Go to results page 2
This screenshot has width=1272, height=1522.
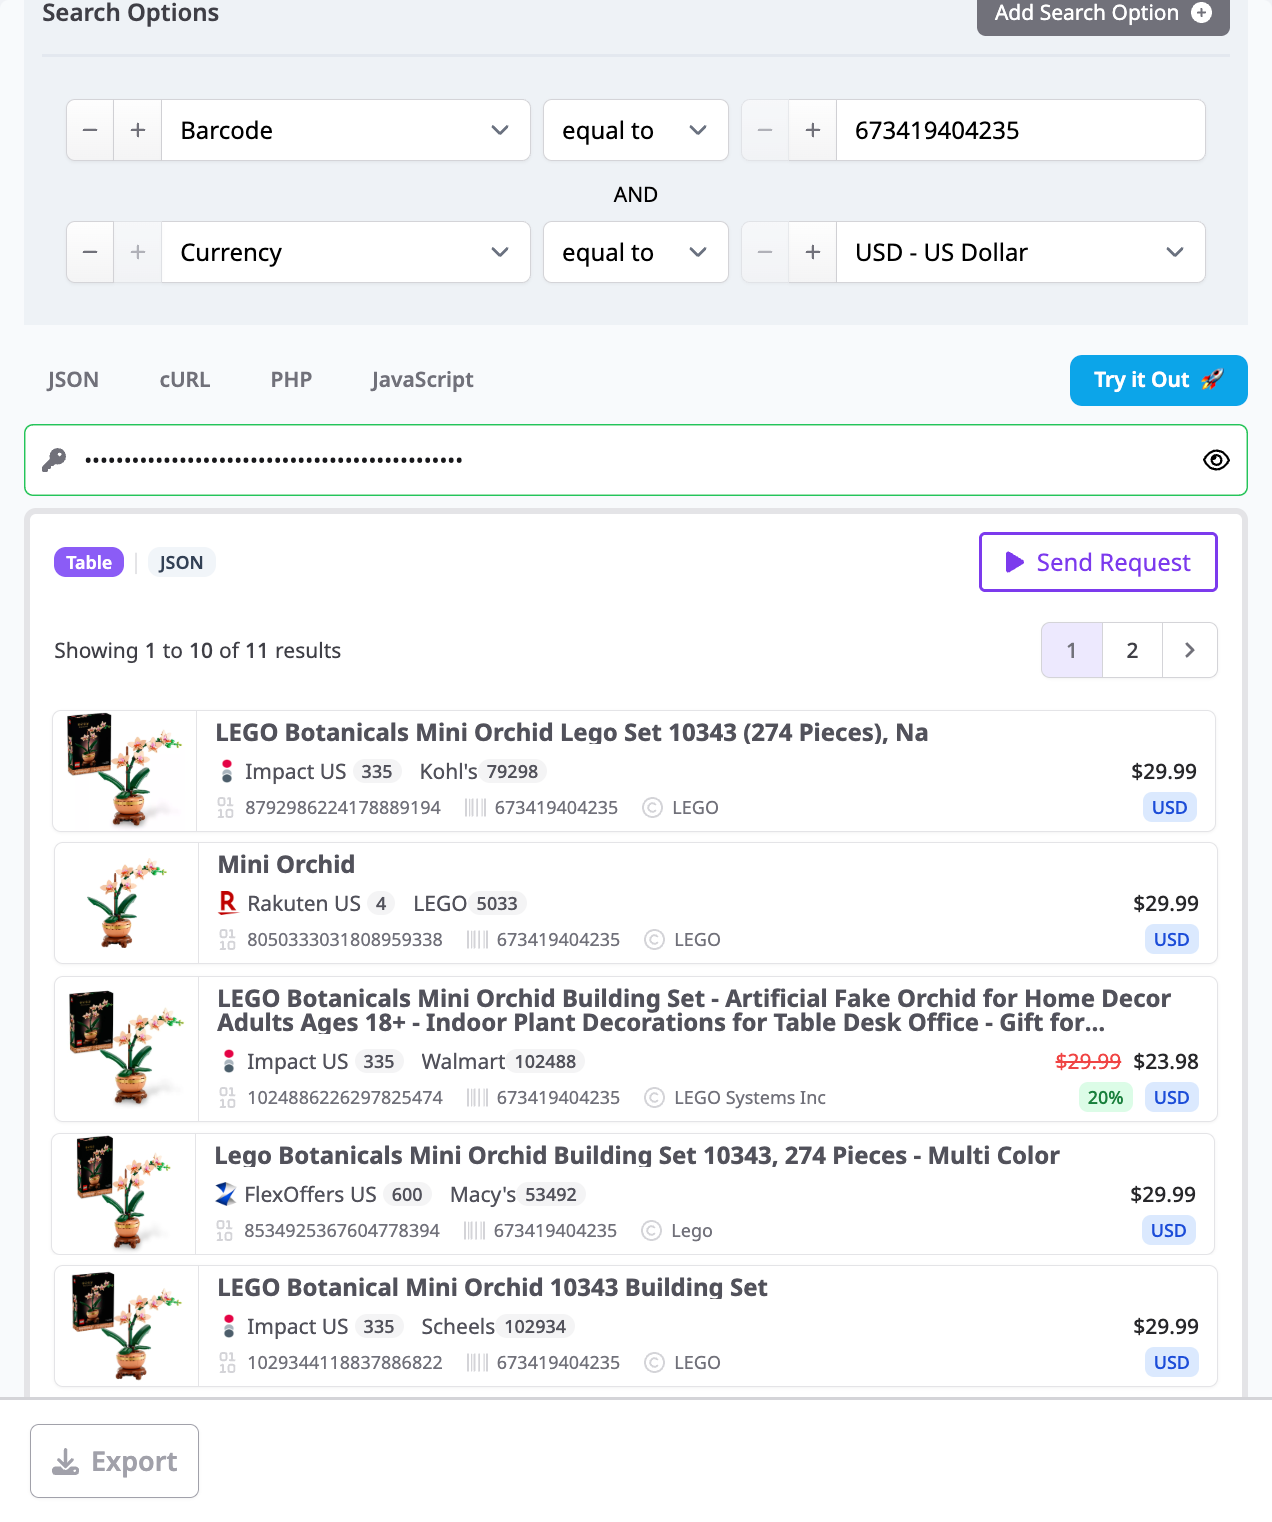(x=1132, y=650)
